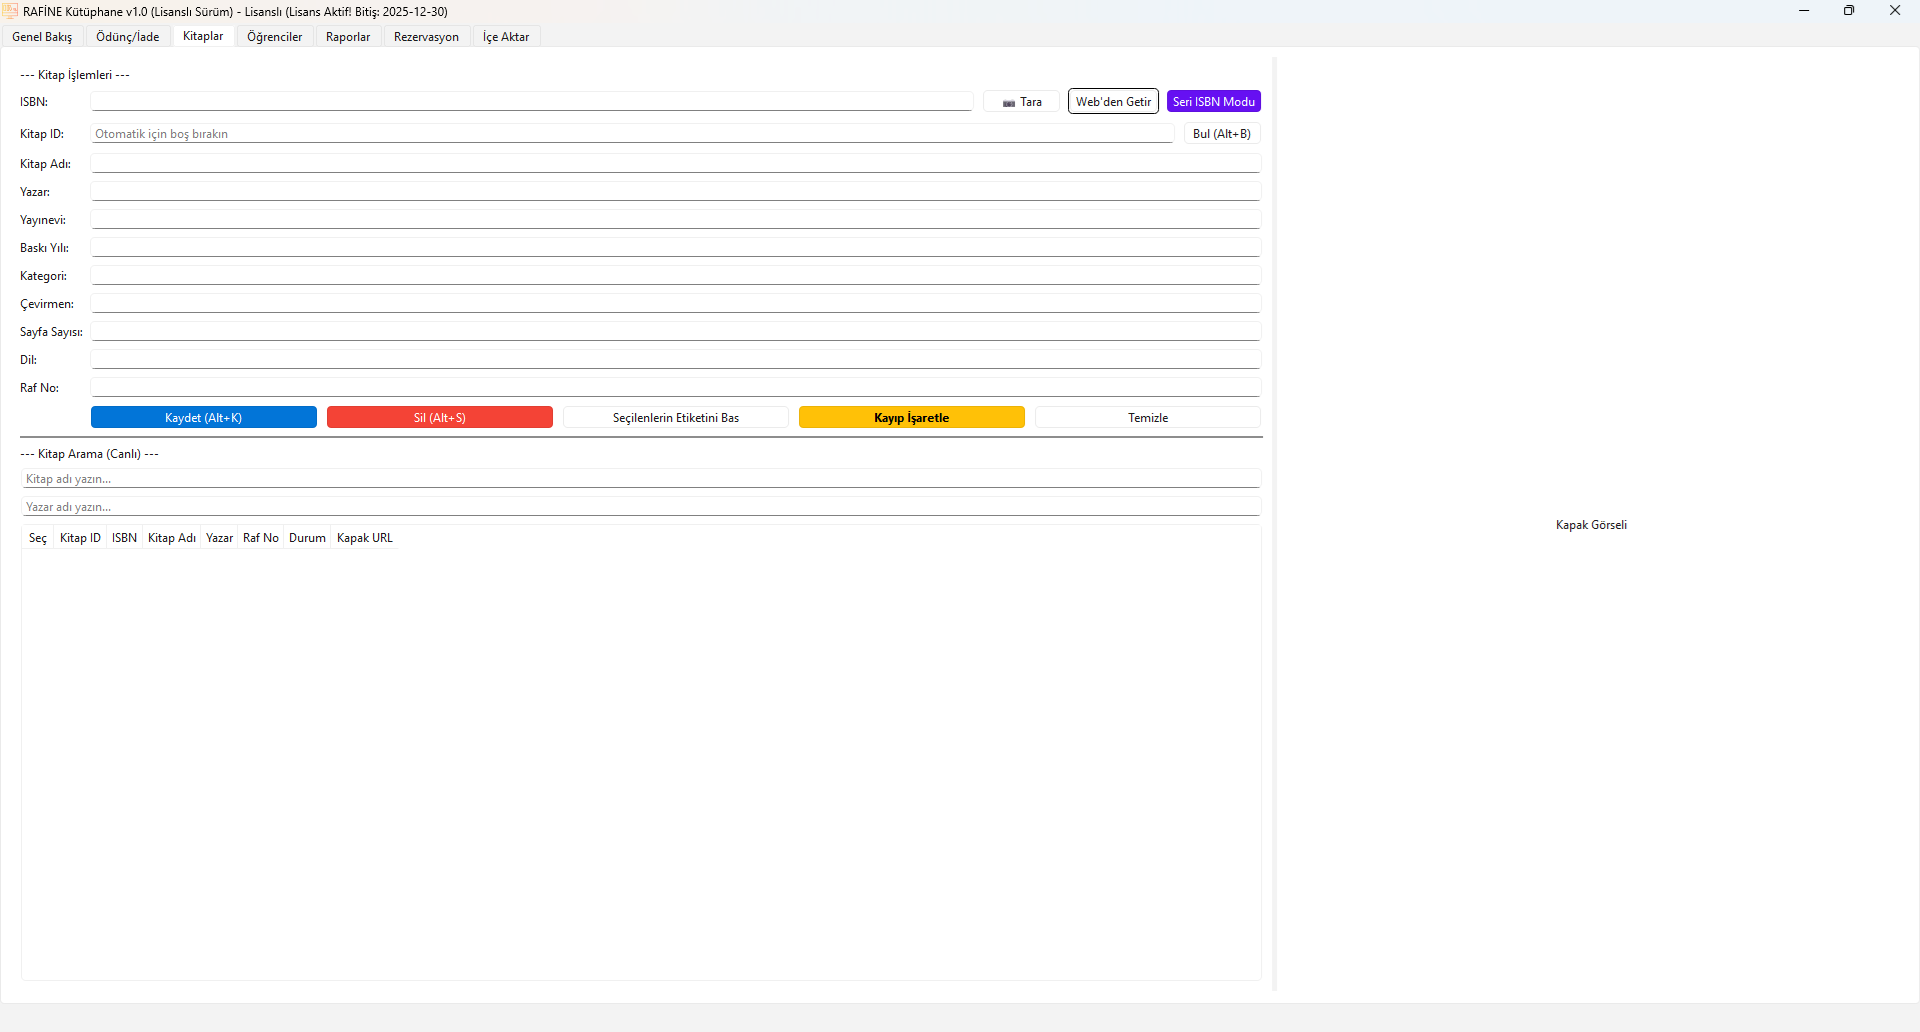Screen dimensions: 1920x1032
Task: Go to the Raporlar tab
Action: (348, 37)
